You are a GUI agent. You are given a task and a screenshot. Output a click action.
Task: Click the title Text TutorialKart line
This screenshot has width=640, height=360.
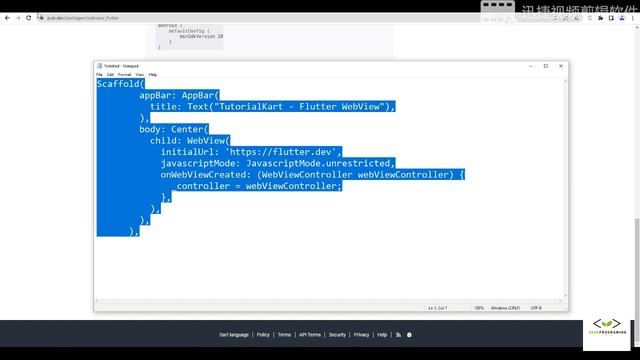(x=272, y=107)
